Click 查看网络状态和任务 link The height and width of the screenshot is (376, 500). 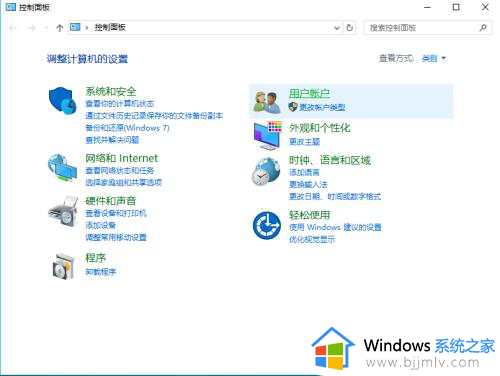click(120, 171)
